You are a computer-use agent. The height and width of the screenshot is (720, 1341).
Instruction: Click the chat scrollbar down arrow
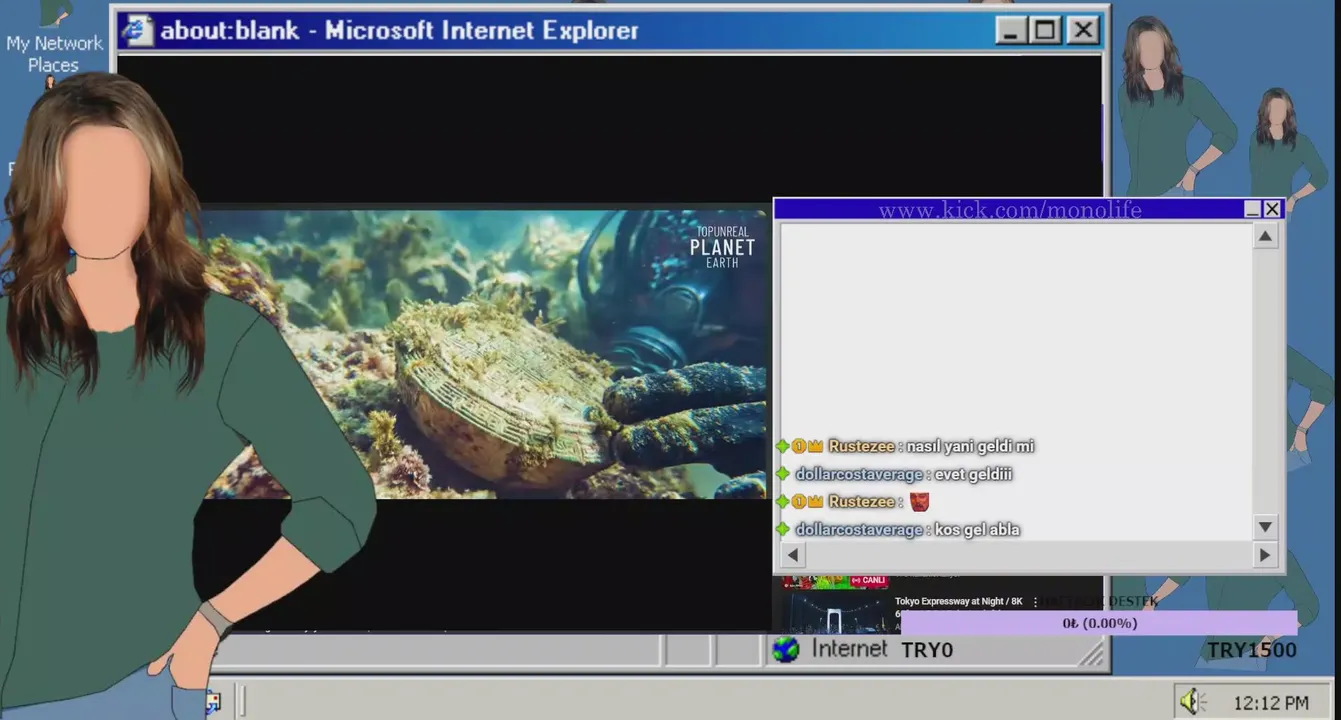[1265, 527]
